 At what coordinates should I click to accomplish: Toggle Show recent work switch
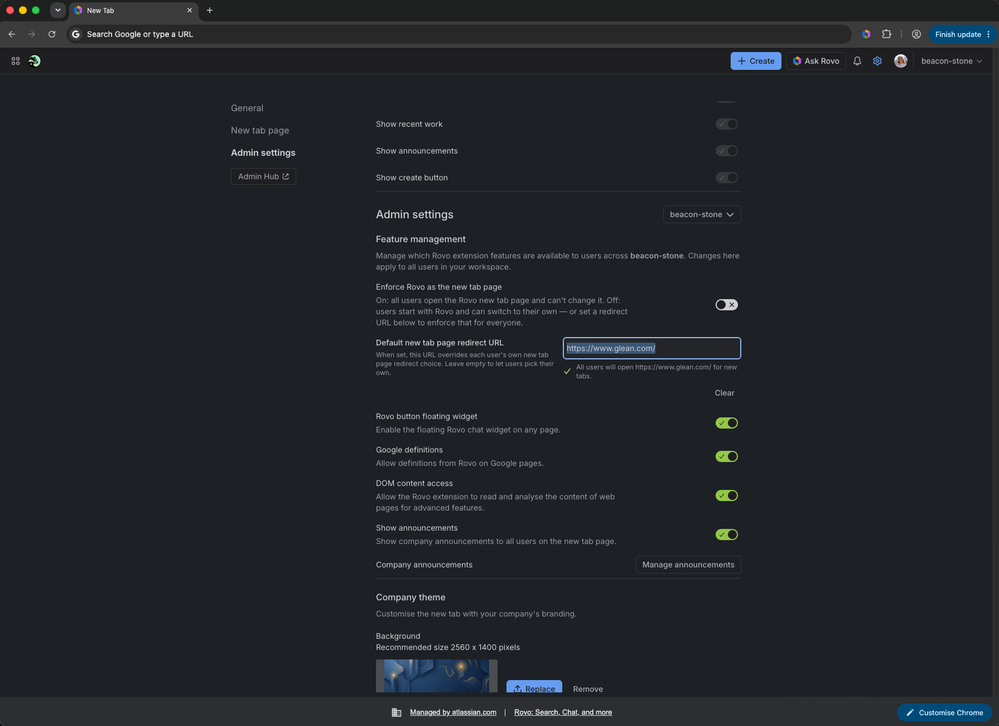[x=726, y=124]
